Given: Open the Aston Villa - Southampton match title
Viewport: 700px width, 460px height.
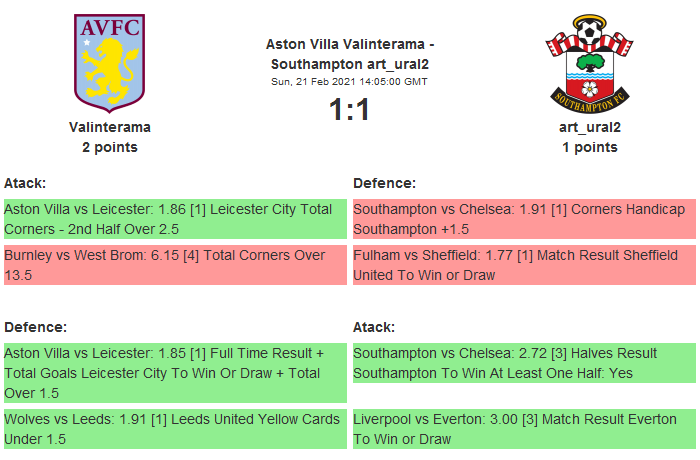Looking at the screenshot, I should click(x=349, y=54).
